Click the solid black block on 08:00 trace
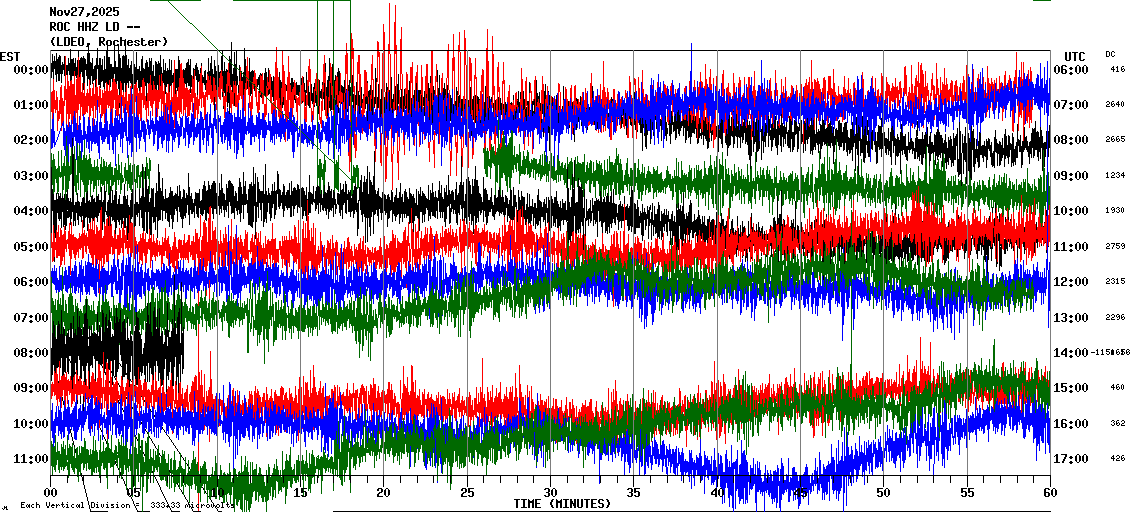Screen dimensions: 1130x519 pyautogui.click(x=117, y=351)
